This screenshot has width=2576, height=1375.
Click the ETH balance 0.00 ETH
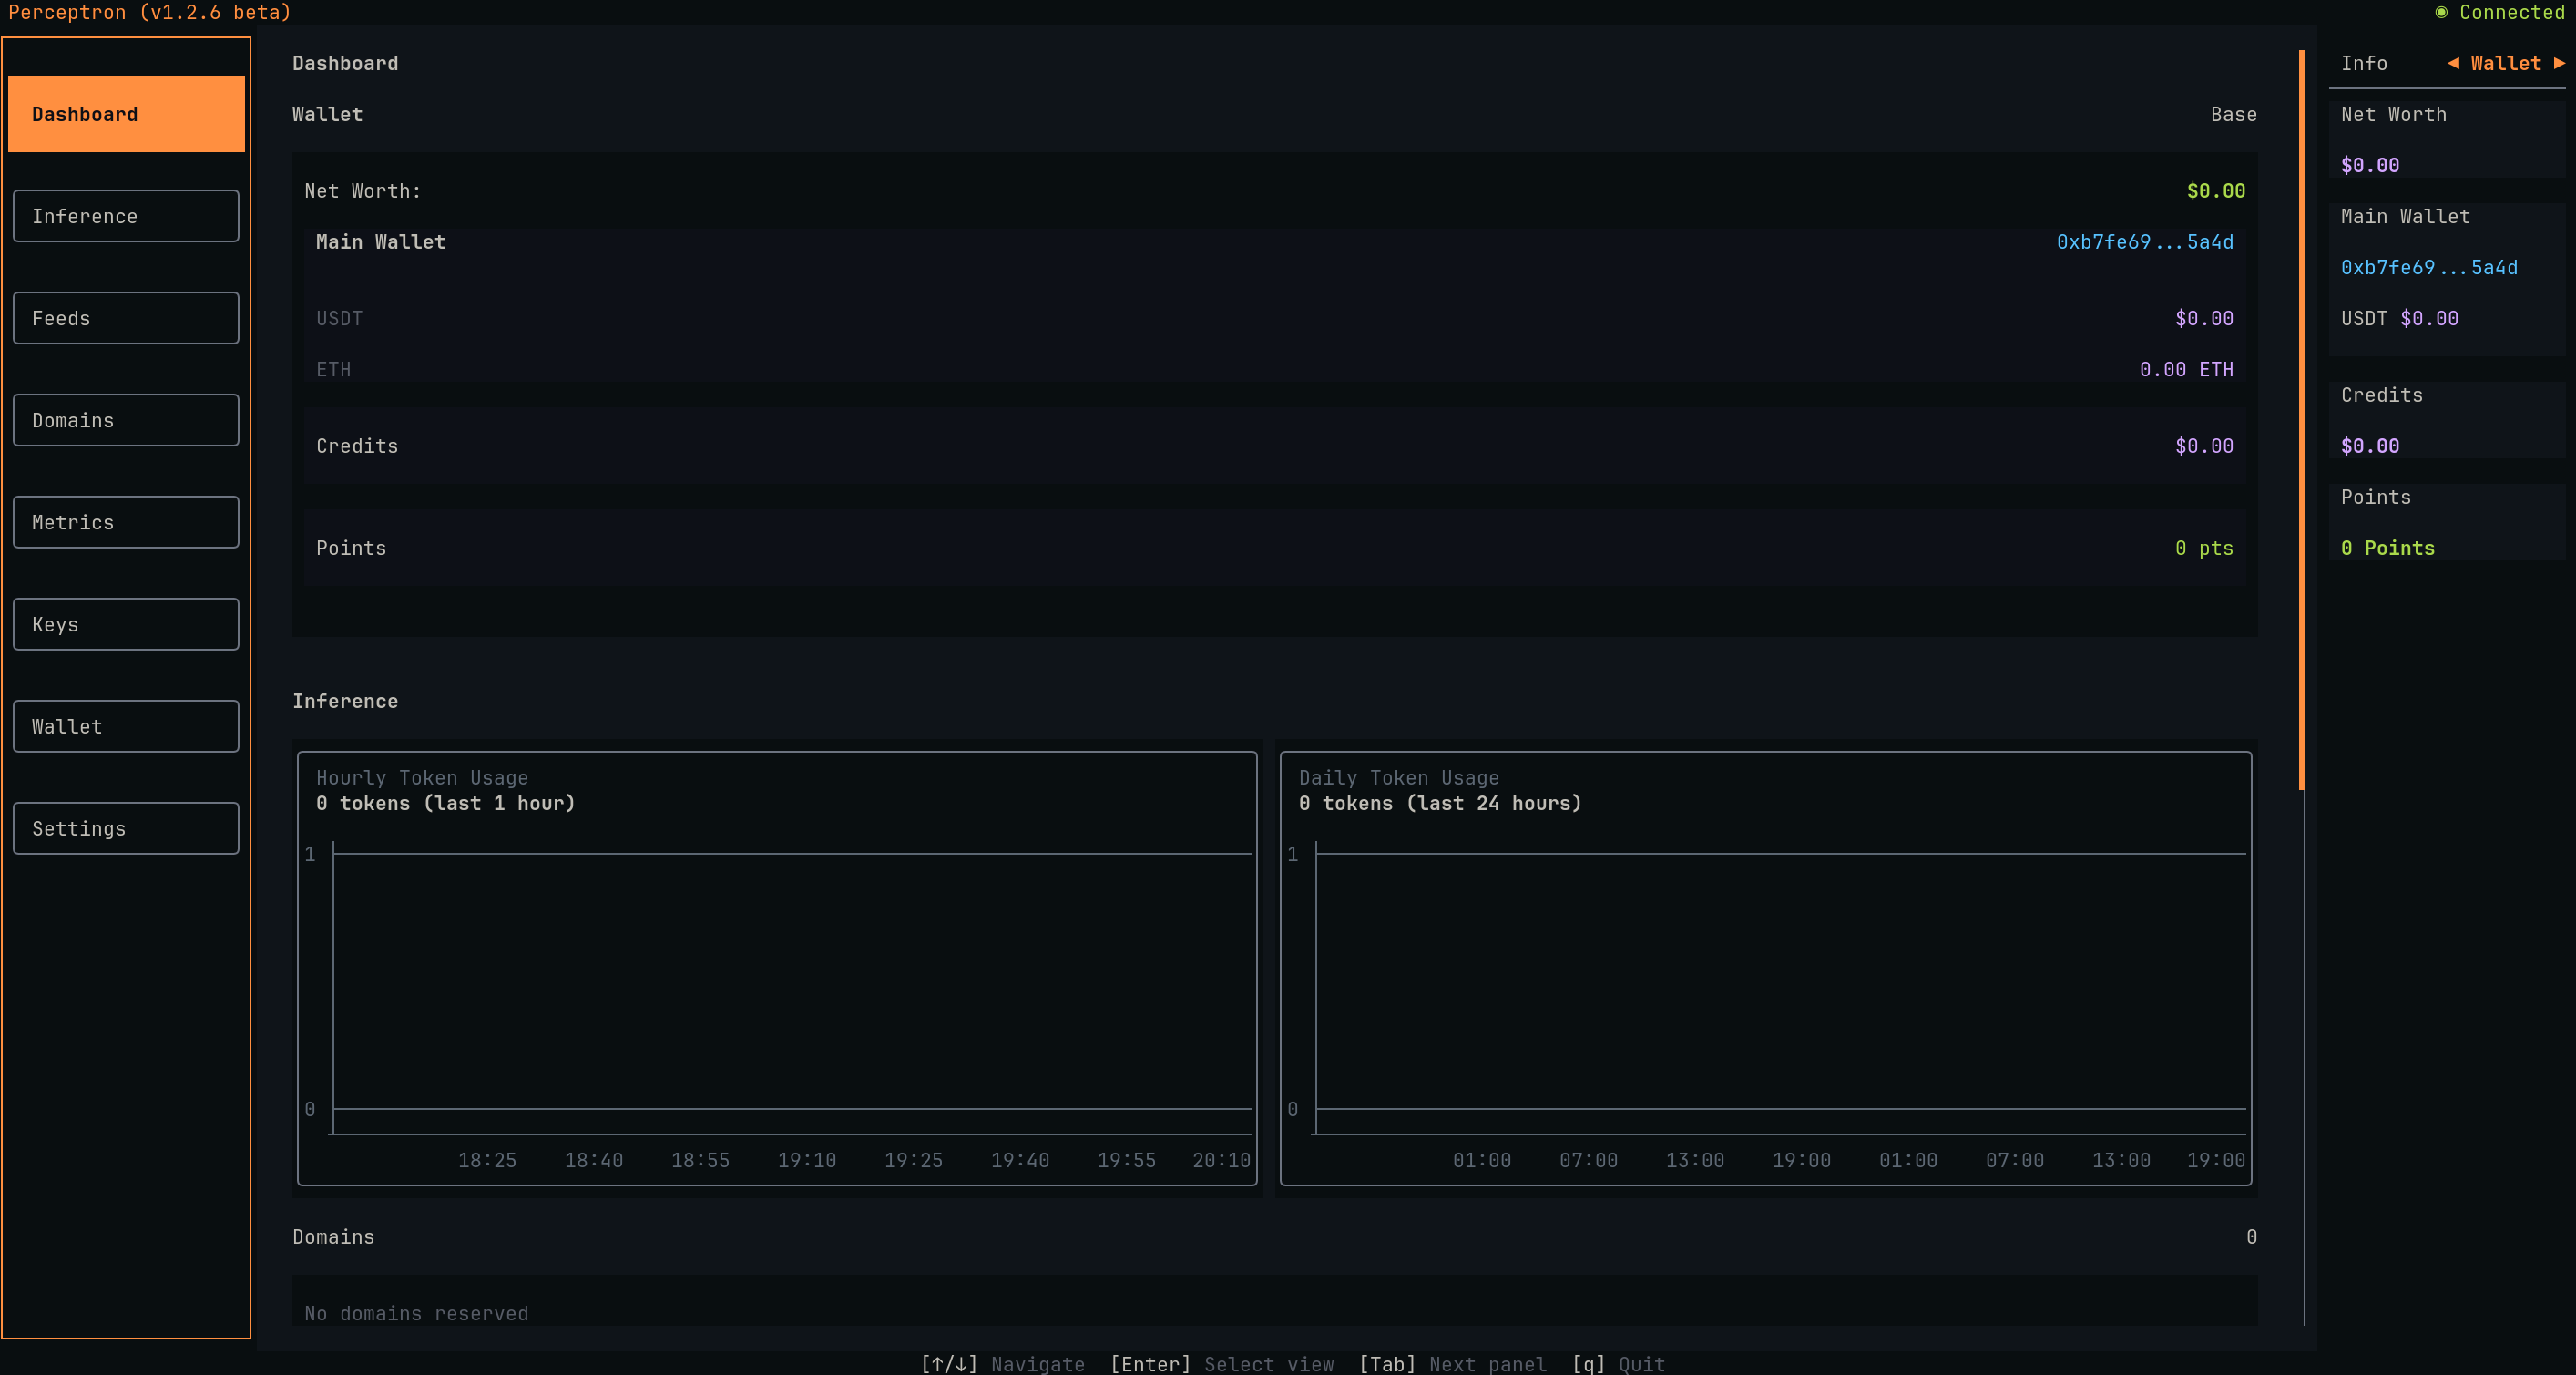coord(2186,369)
